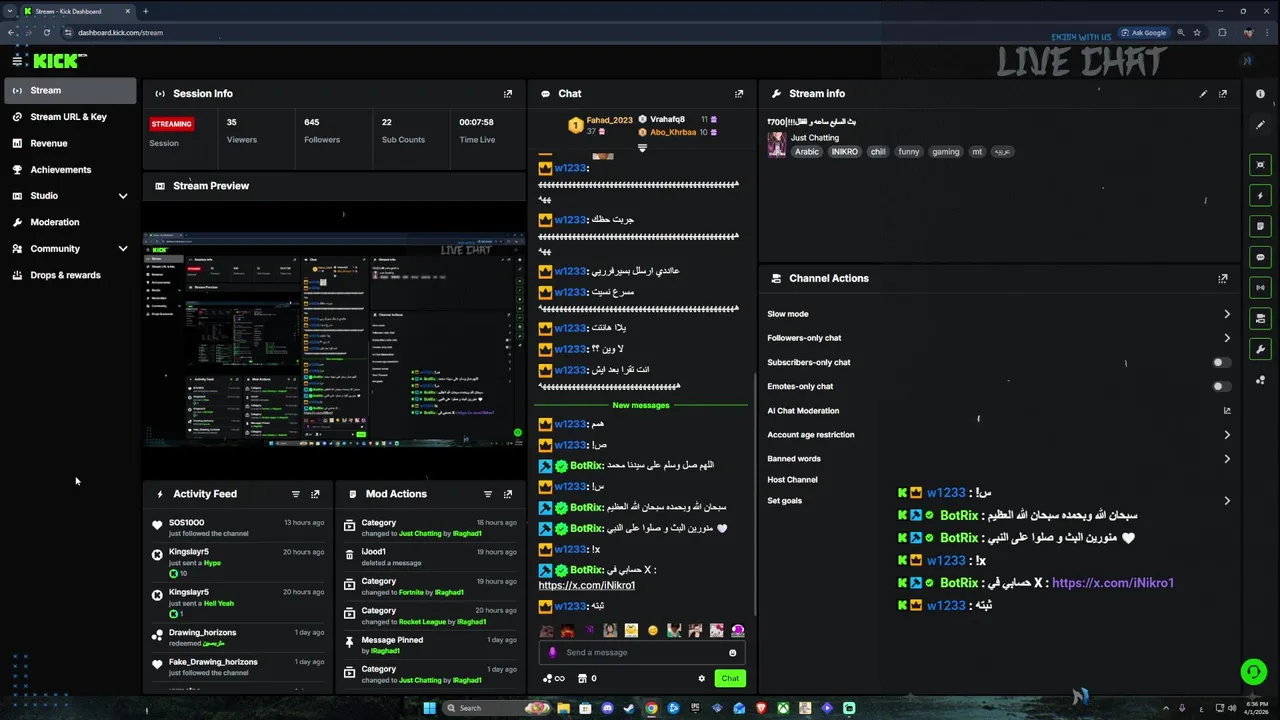Screen dimensions: 1280x720
Task: Click the pencil icon in right sidebar
Action: (1260, 125)
